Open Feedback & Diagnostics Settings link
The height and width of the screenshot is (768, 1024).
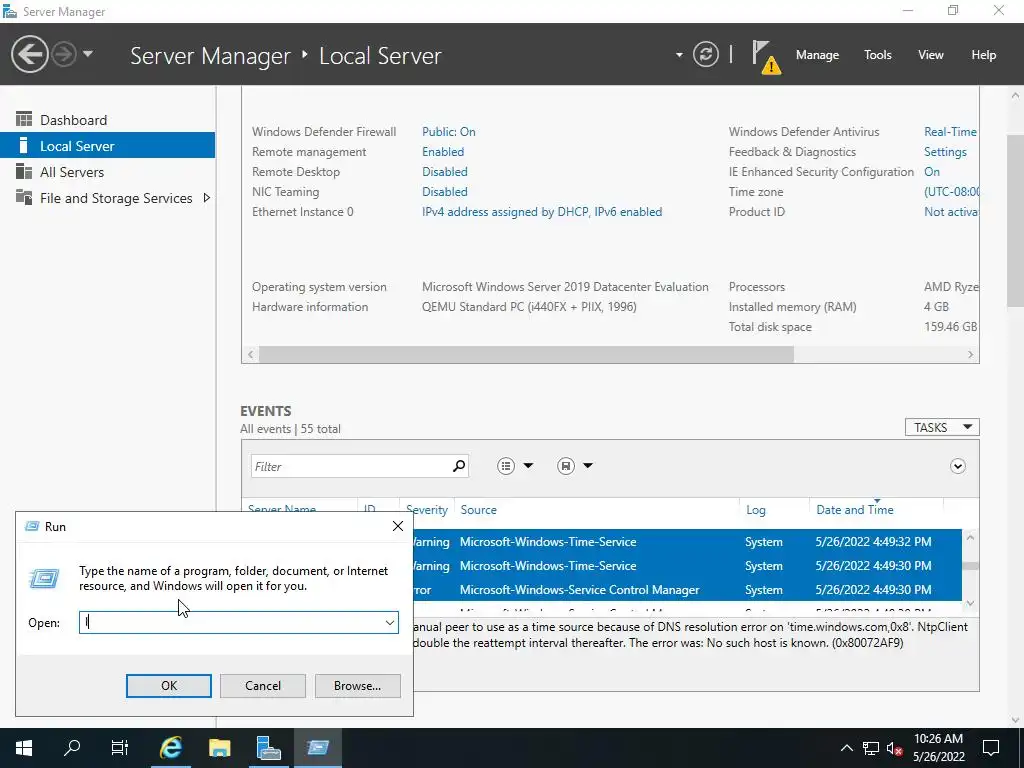(945, 152)
